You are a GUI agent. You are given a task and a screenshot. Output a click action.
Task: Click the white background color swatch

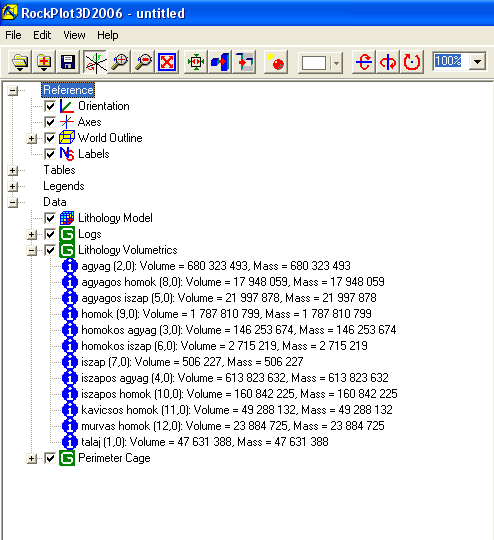pos(314,63)
